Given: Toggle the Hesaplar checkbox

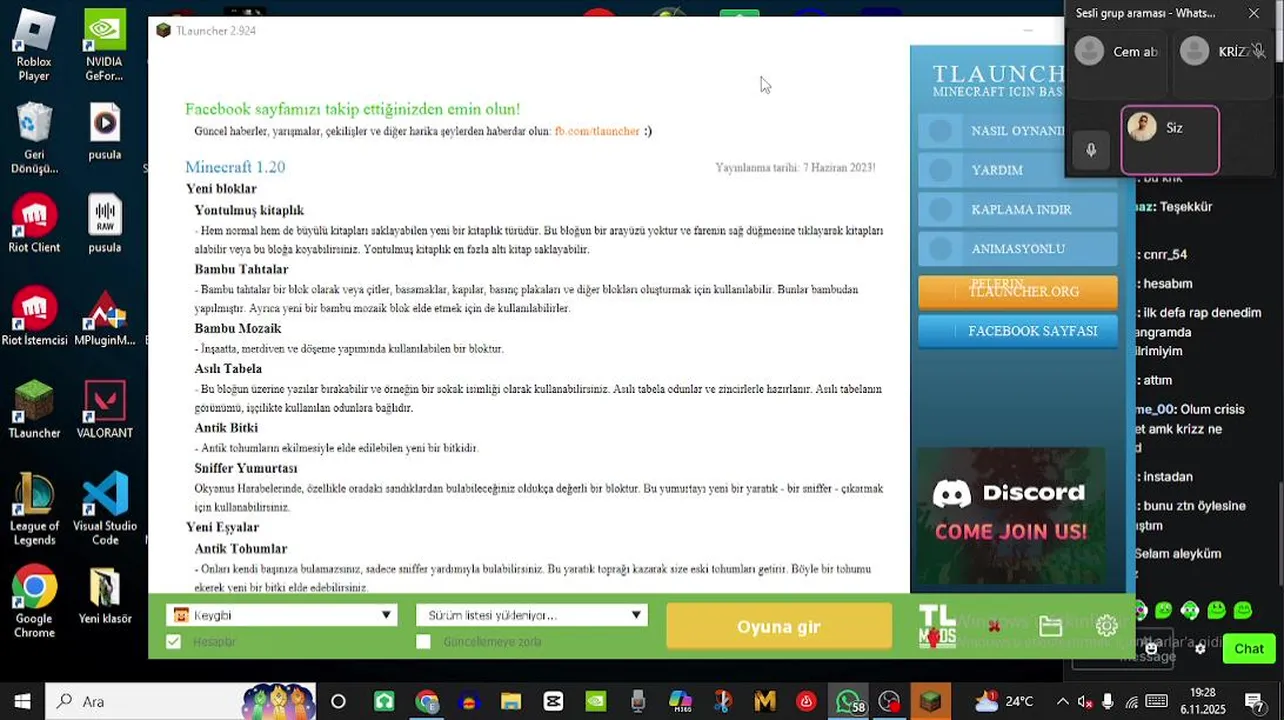Looking at the screenshot, I should (x=174, y=641).
